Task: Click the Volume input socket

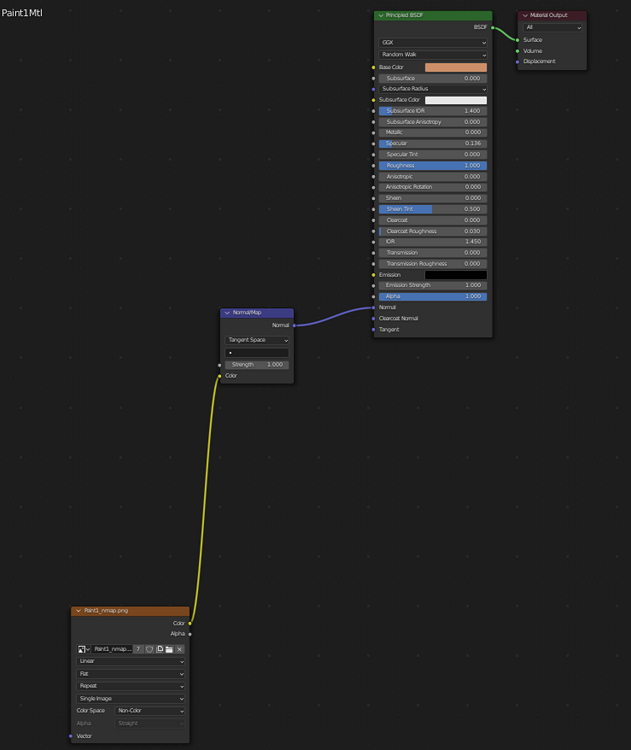Action: [x=518, y=51]
